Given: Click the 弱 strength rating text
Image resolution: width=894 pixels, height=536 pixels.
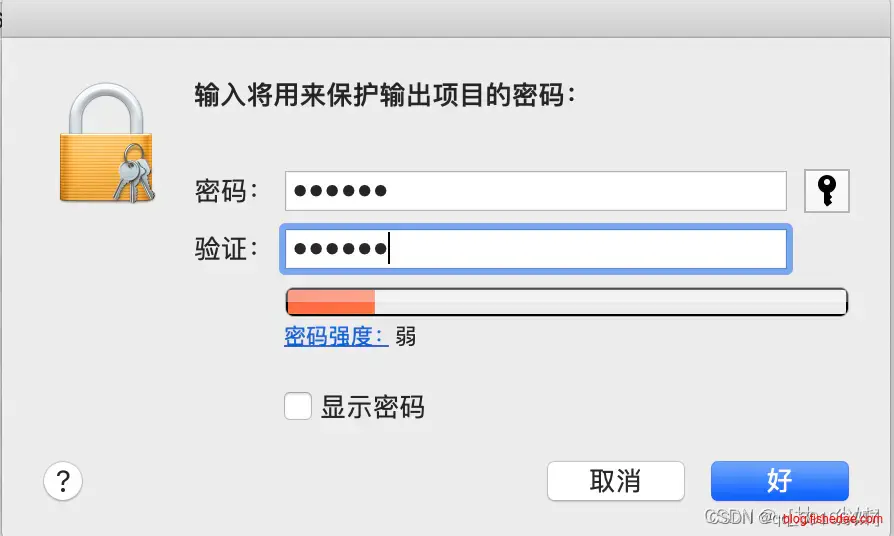Looking at the screenshot, I should 406,336.
